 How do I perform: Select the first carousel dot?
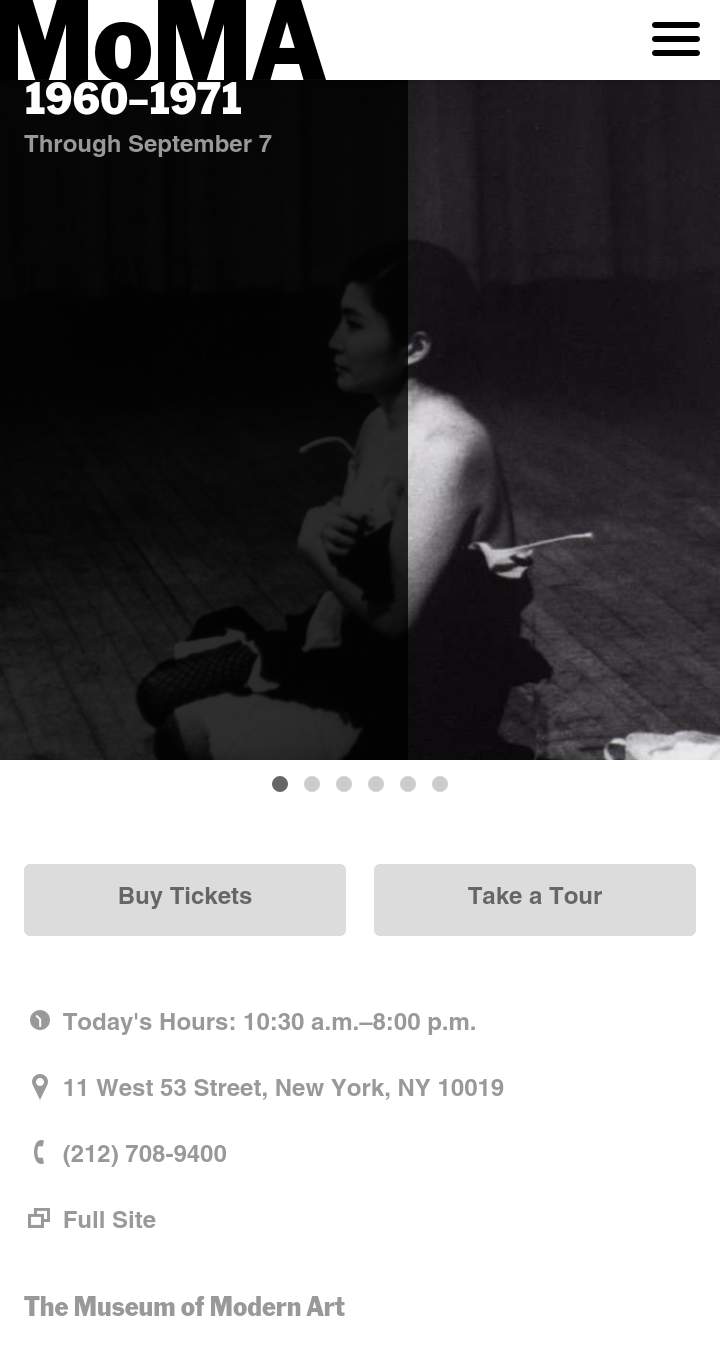pos(280,784)
